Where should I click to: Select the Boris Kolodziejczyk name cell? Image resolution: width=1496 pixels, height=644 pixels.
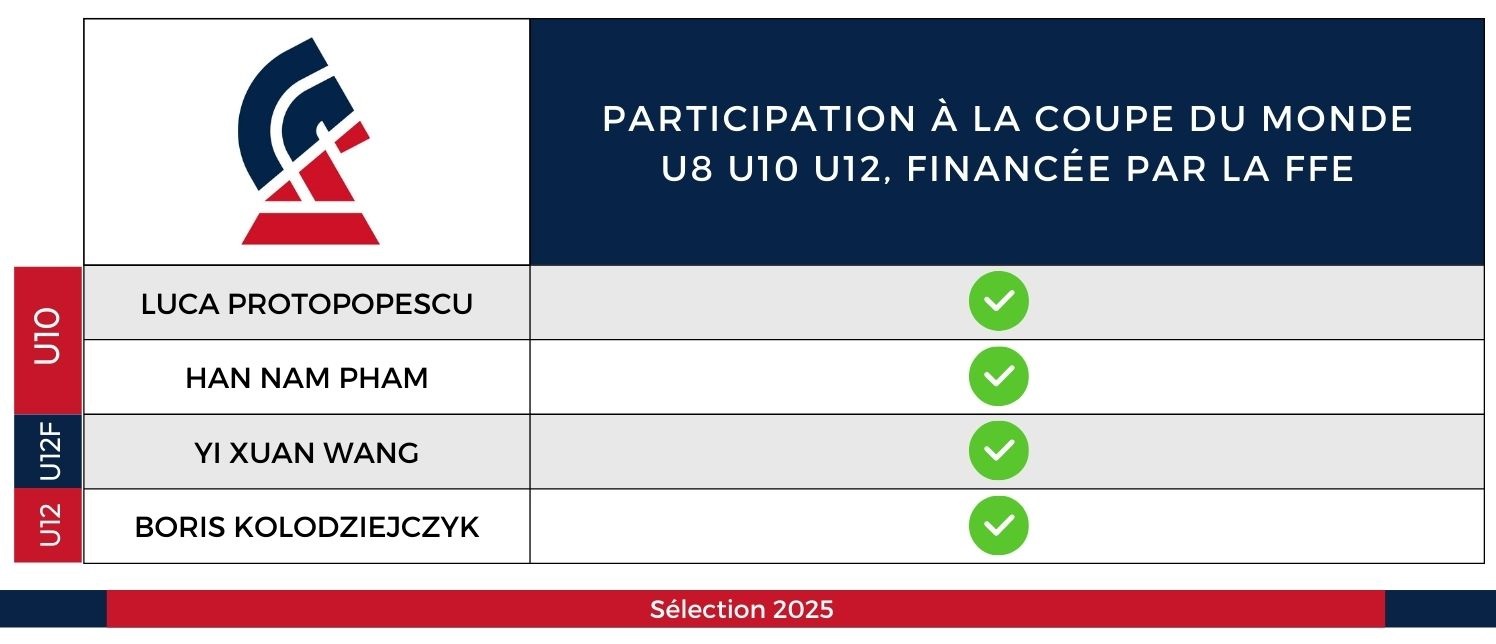306,527
